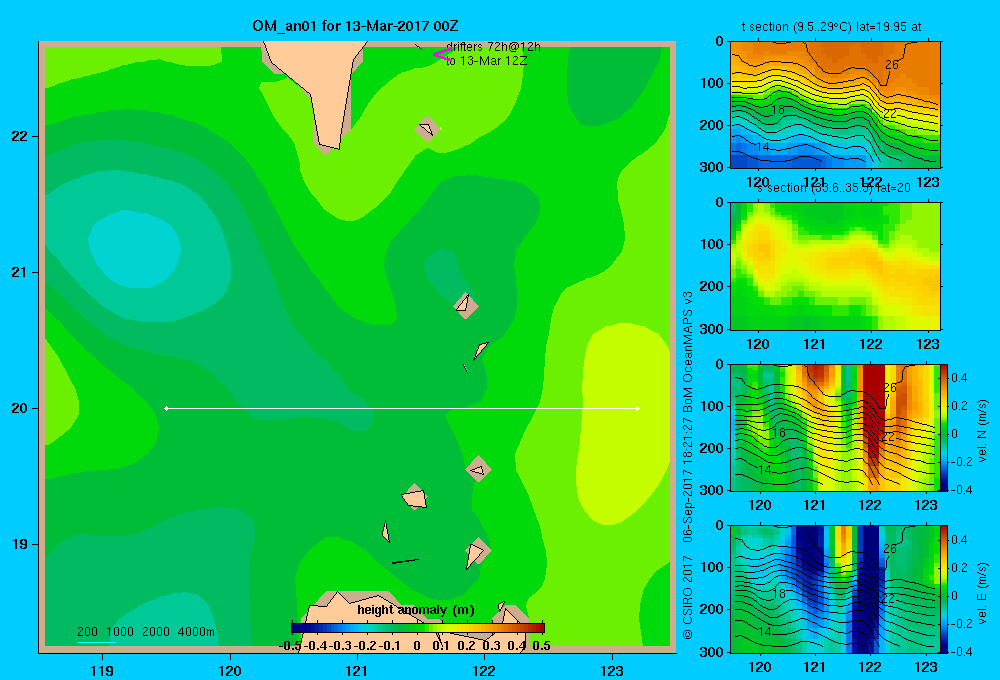Click longitude label 122 on the map axis
The width and height of the screenshot is (1000, 680).
pos(484,670)
